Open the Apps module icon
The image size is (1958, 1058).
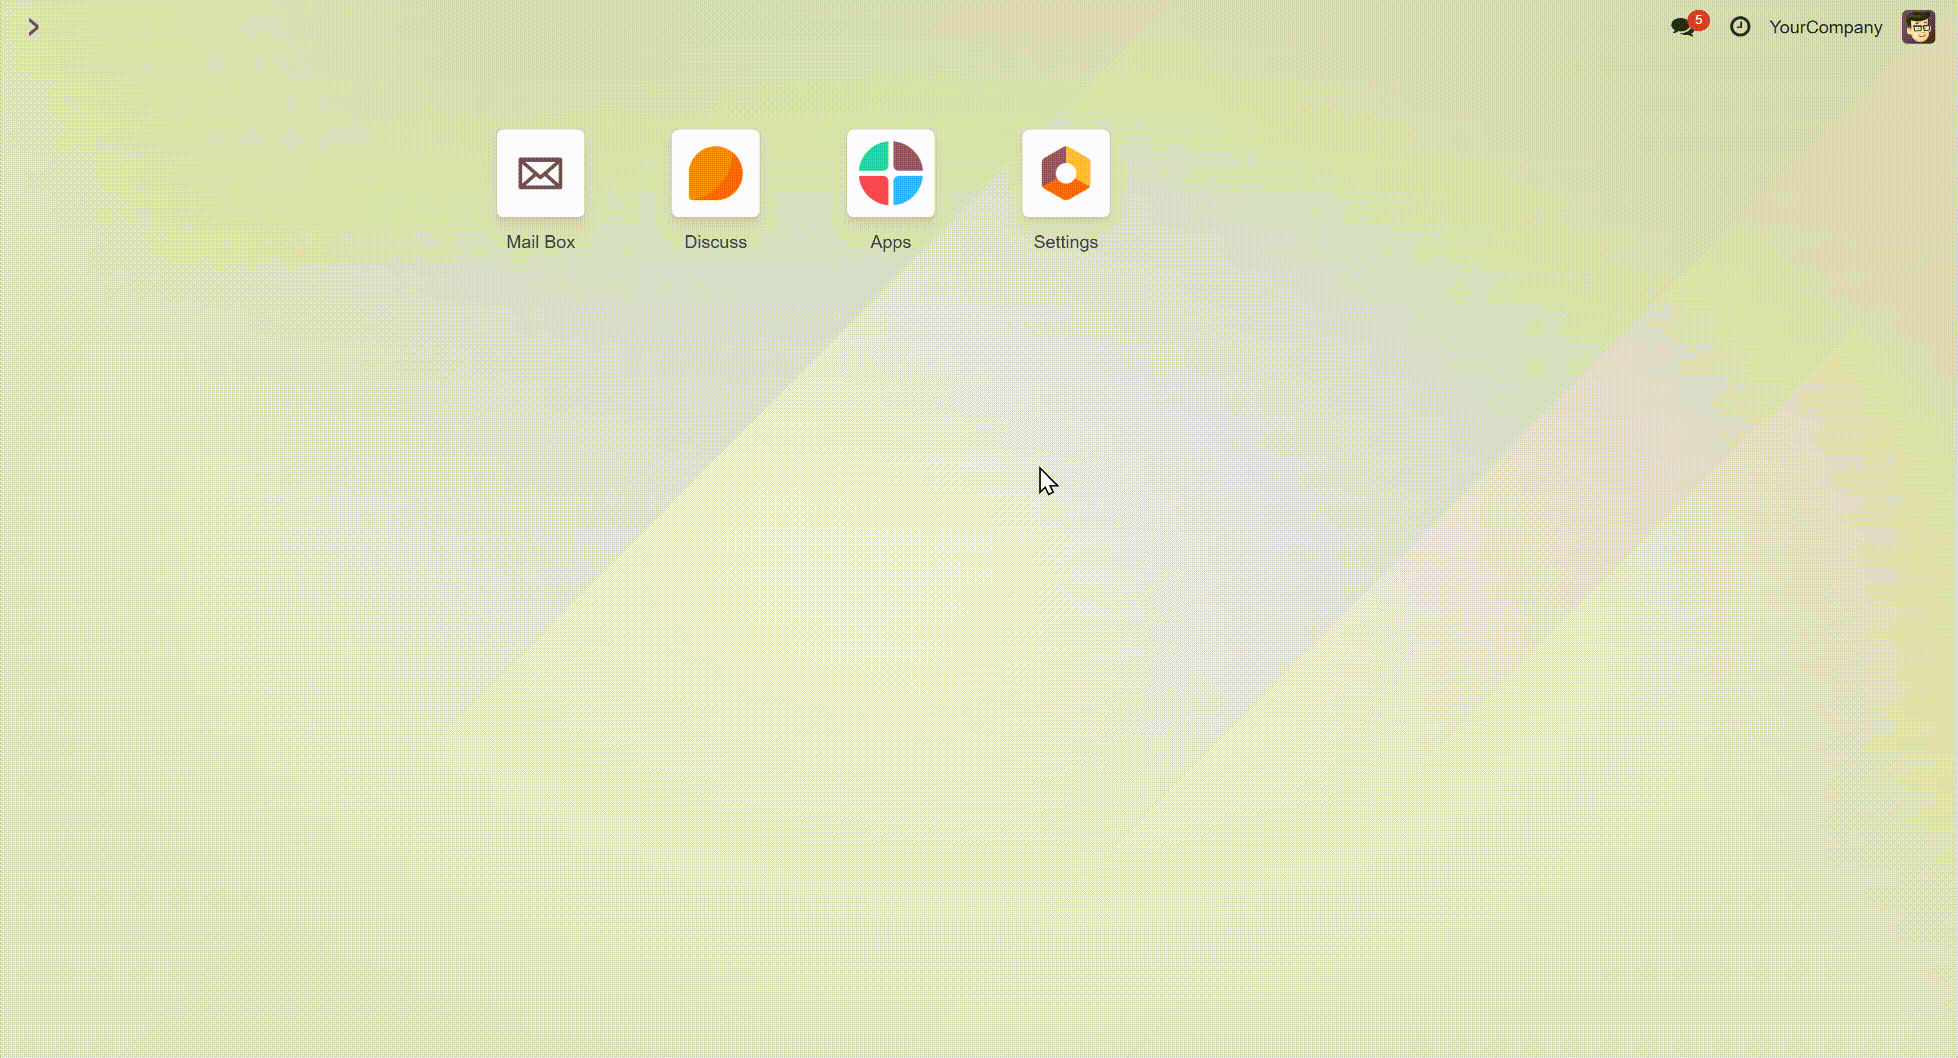tap(890, 173)
